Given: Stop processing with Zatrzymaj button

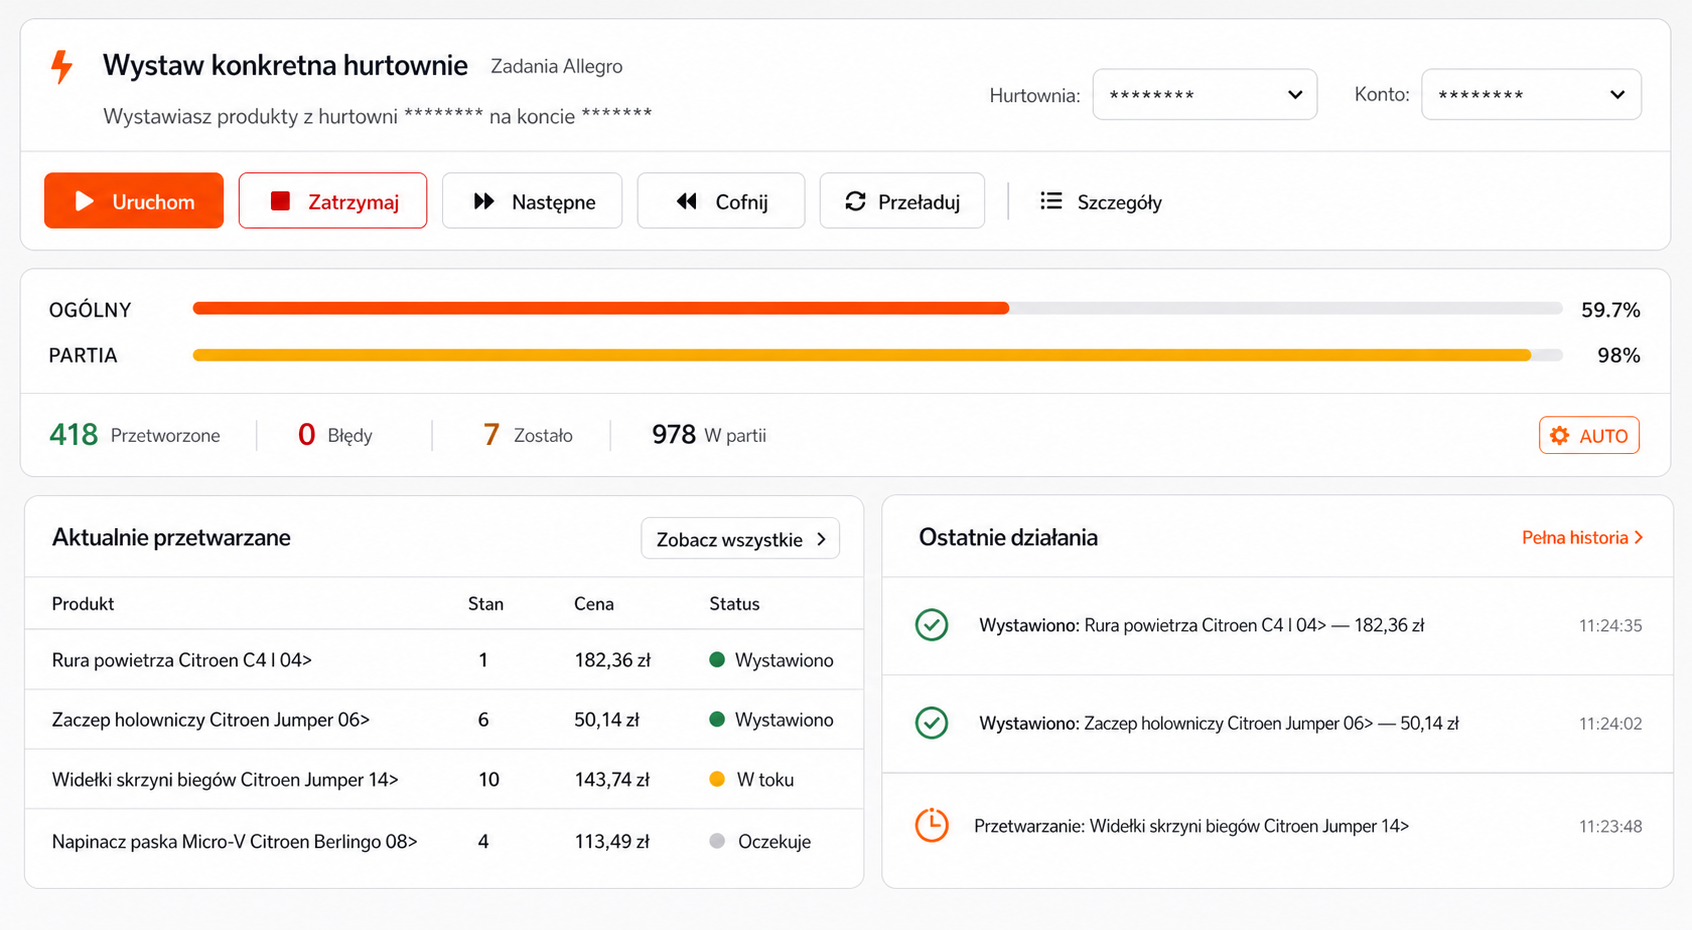Looking at the screenshot, I should click(333, 201).
